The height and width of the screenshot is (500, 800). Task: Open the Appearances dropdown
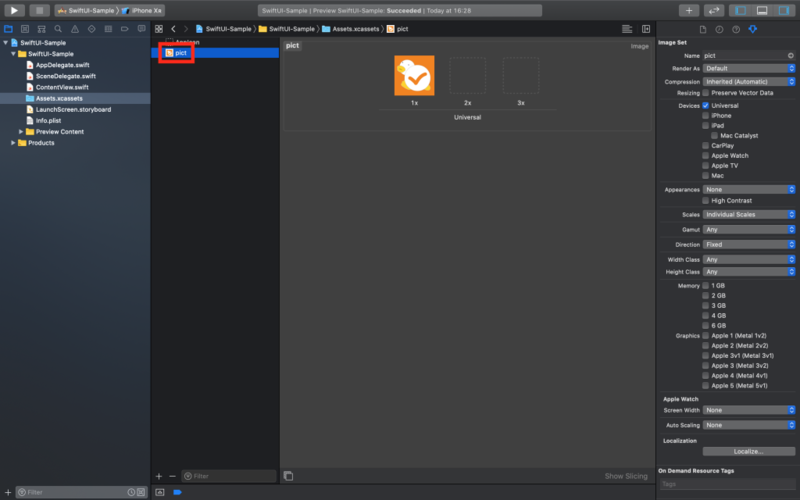pos(749,189)
